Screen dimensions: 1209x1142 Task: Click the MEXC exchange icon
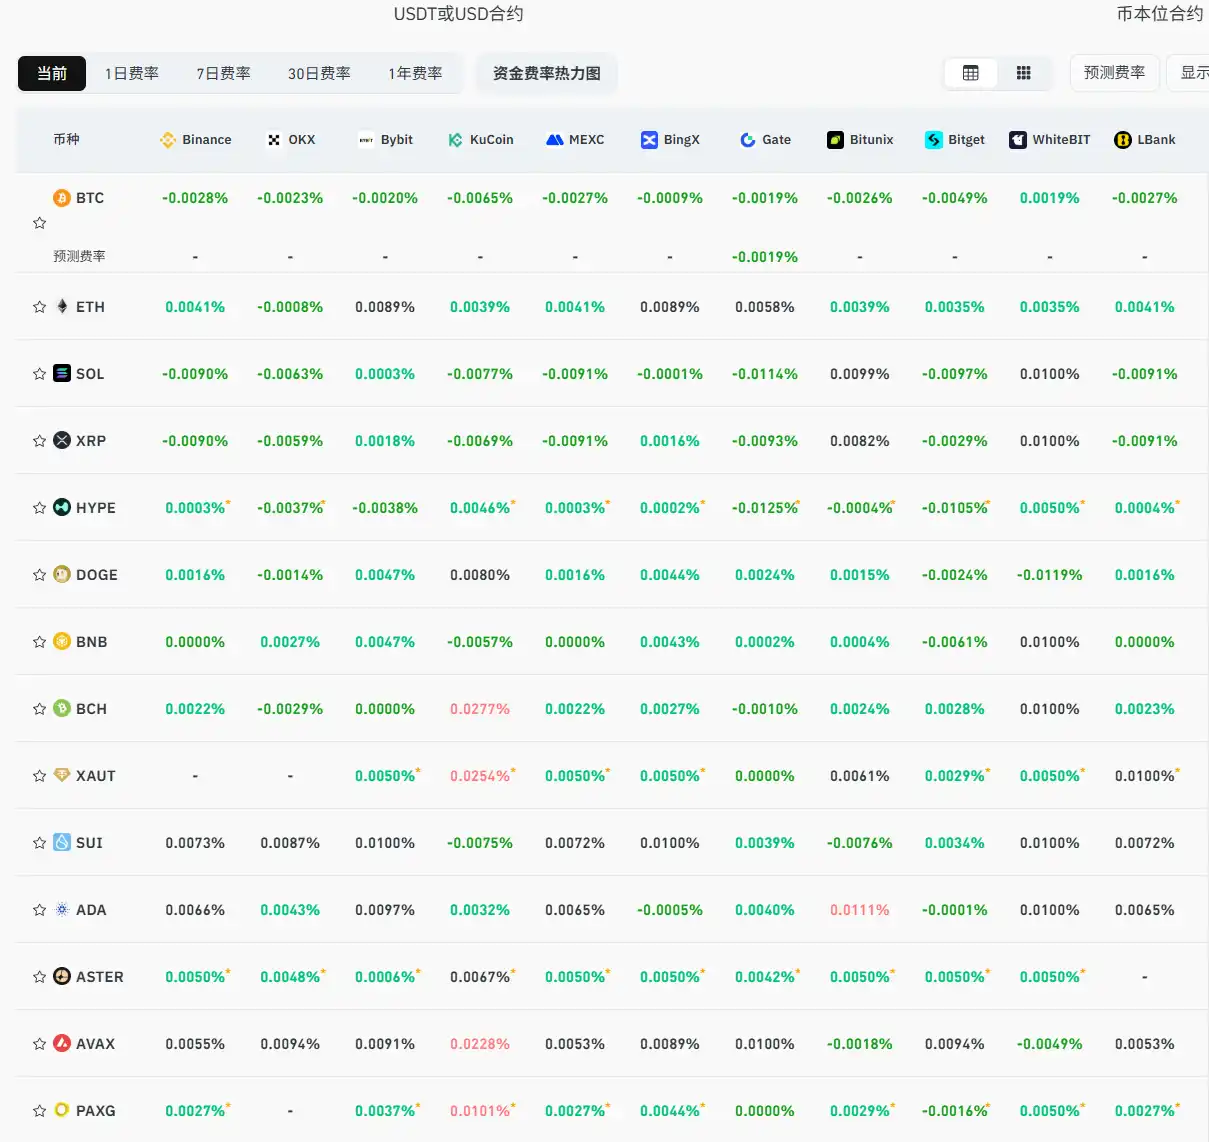[x=553, y=139]
